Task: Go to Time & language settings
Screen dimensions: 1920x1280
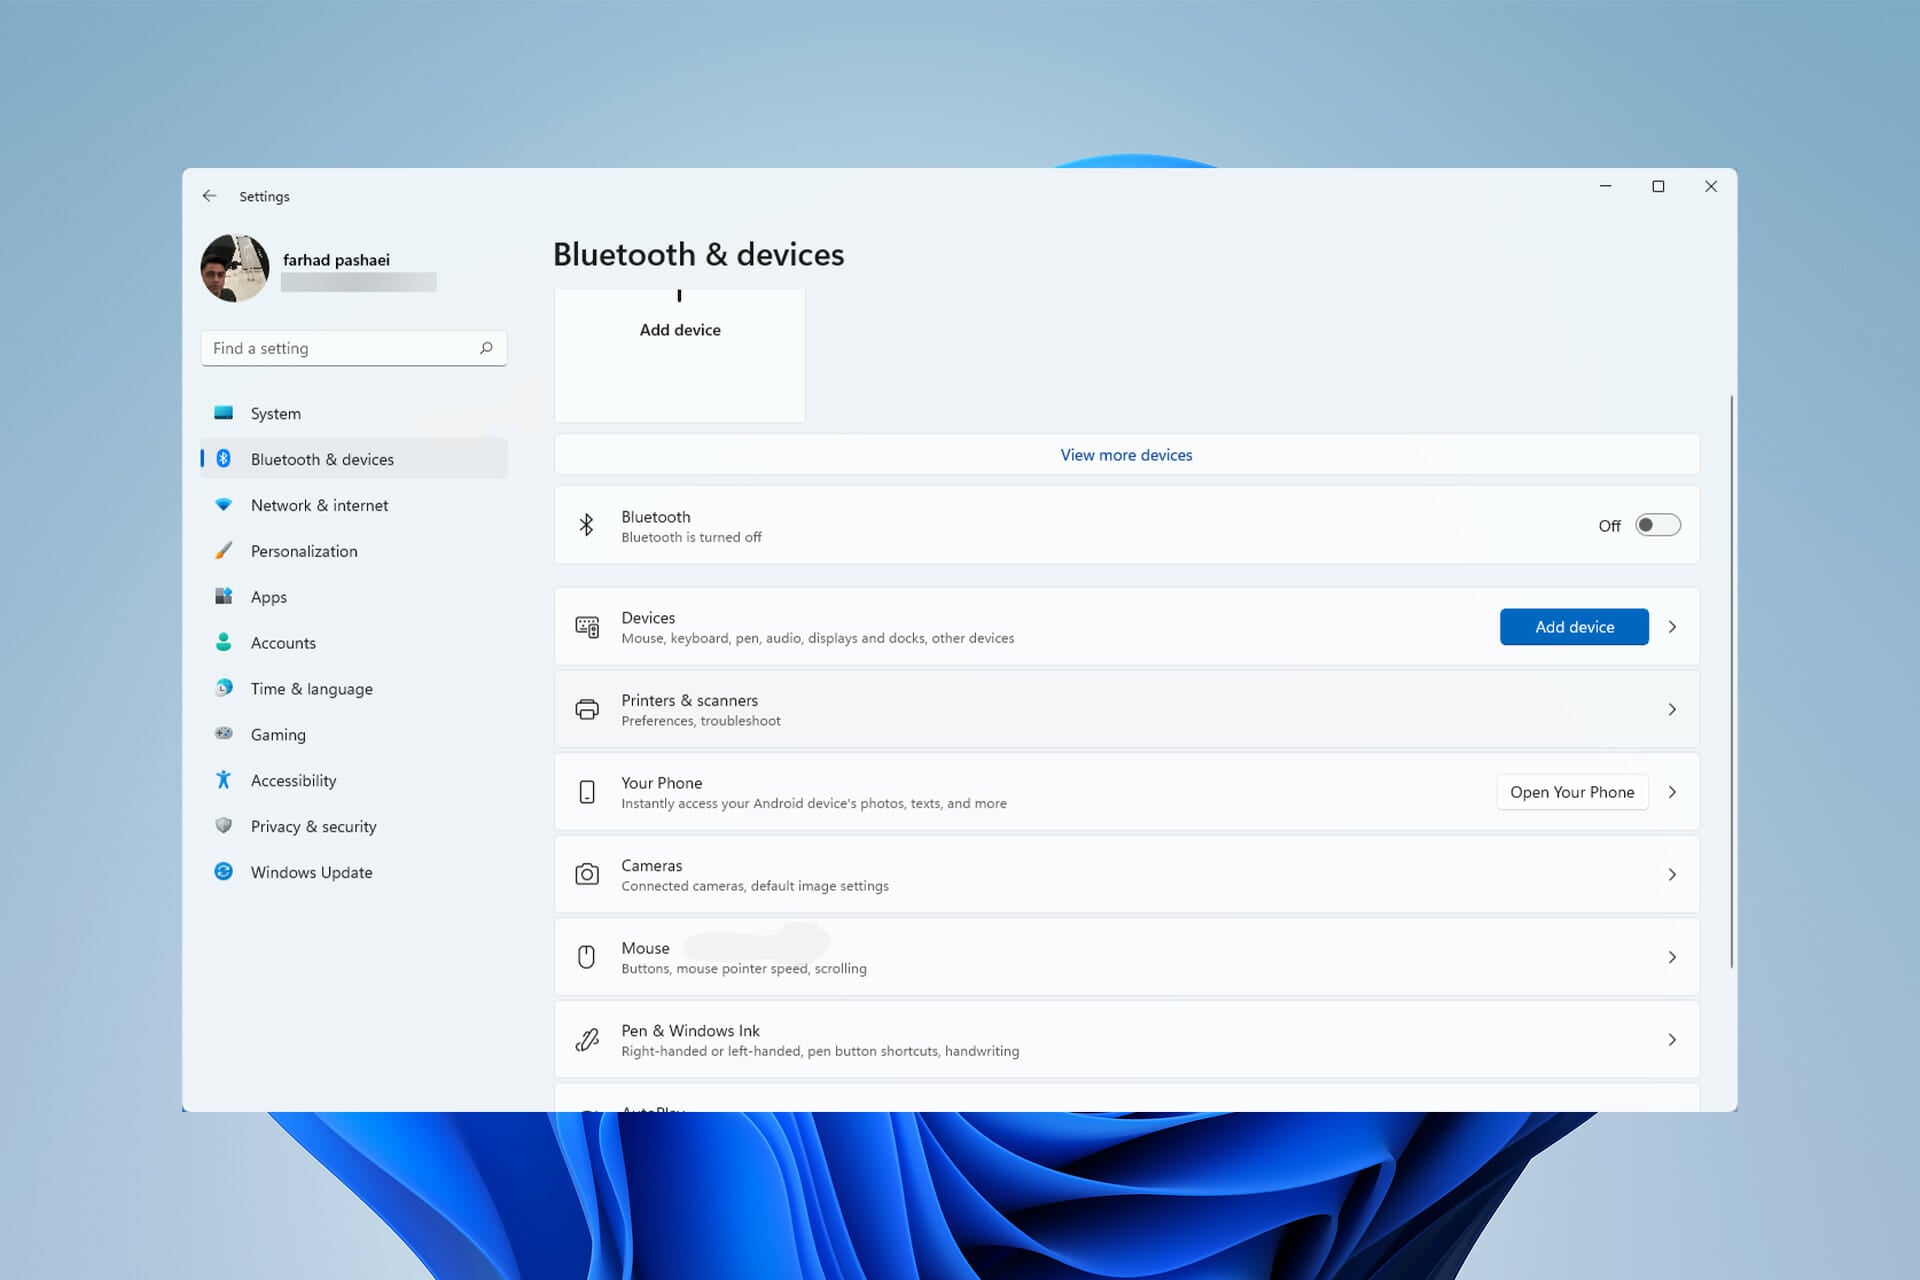Action: [x=311, y=689]
